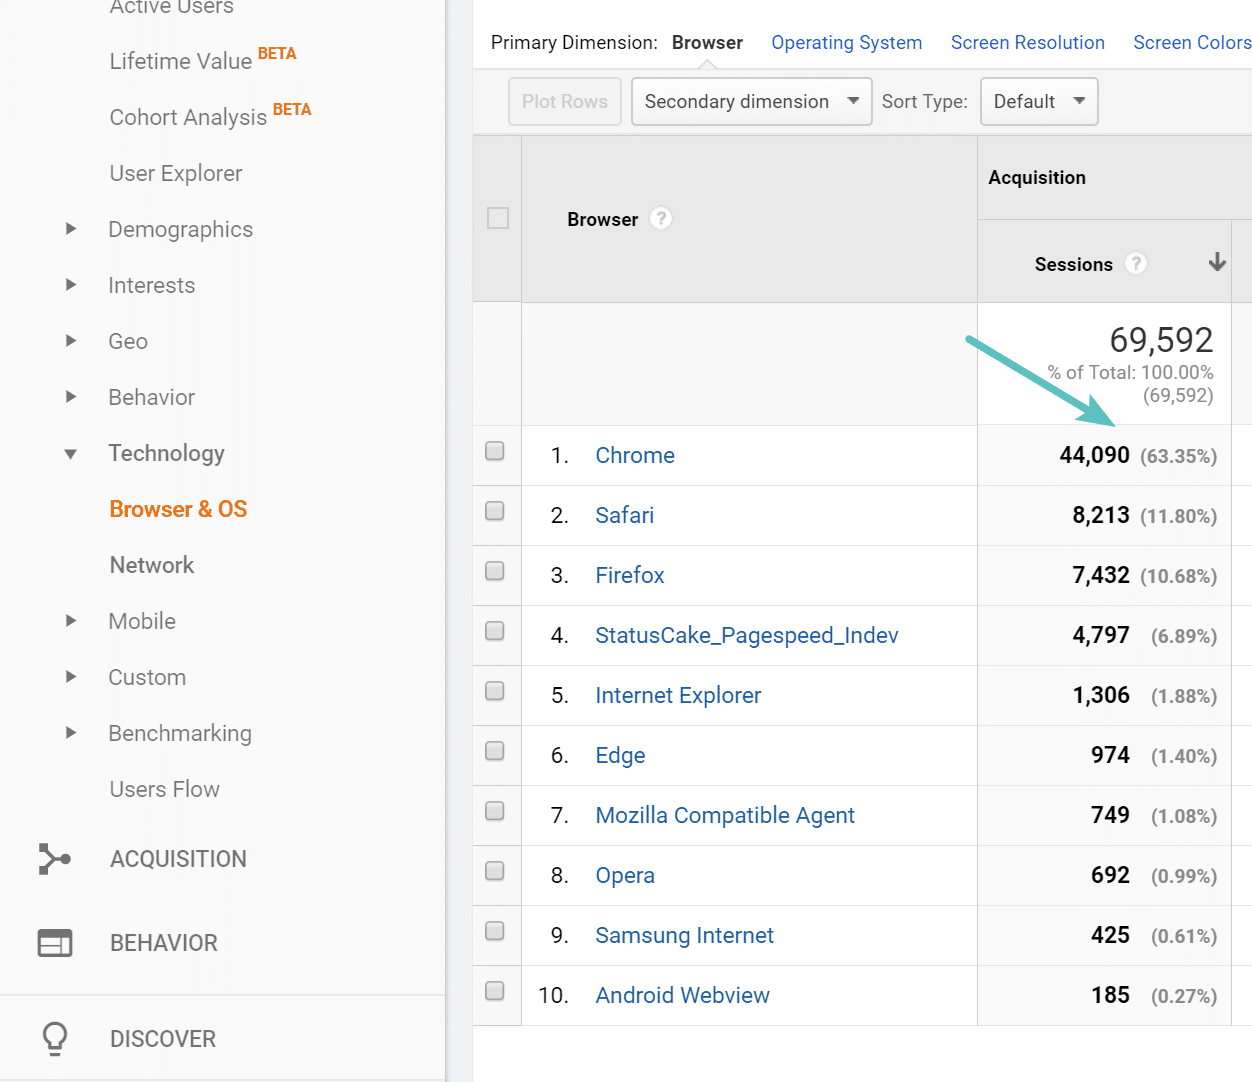
Task: Click the Browser column header
Action: [x=602, y=219]
